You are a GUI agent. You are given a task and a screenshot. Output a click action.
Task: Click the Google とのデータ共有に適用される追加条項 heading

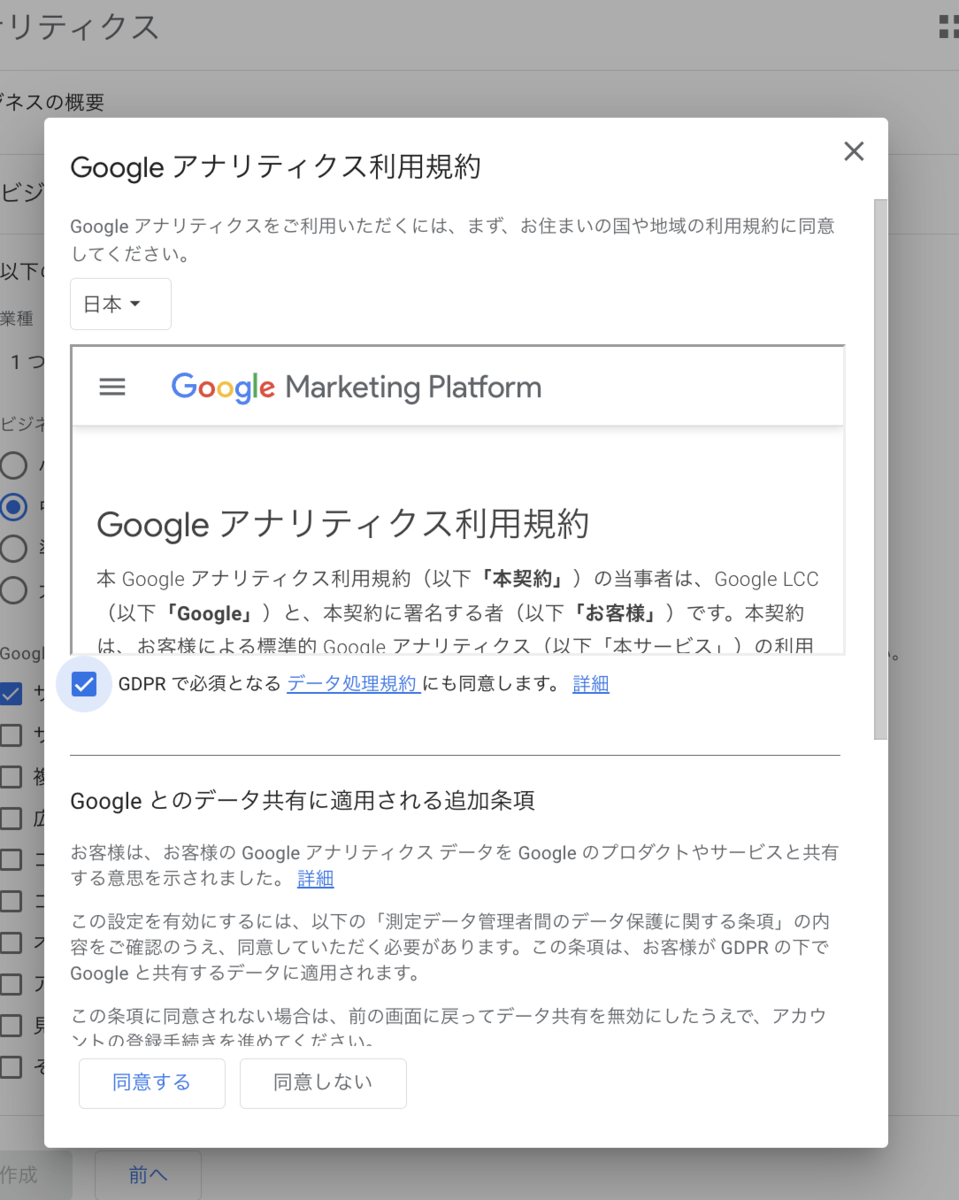[x=302, y=801]
